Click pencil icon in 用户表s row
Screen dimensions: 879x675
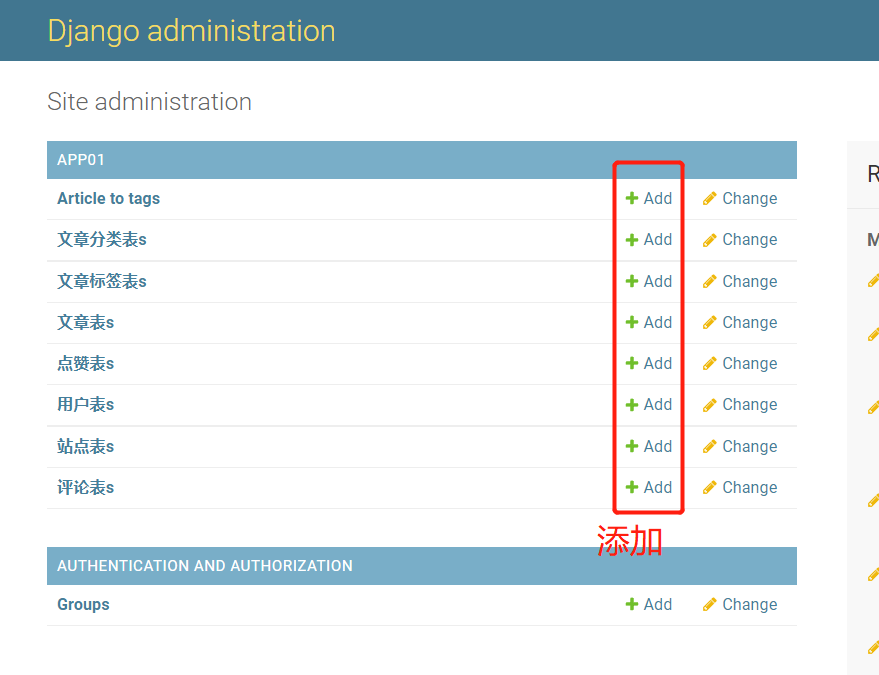tap(710, 405)
